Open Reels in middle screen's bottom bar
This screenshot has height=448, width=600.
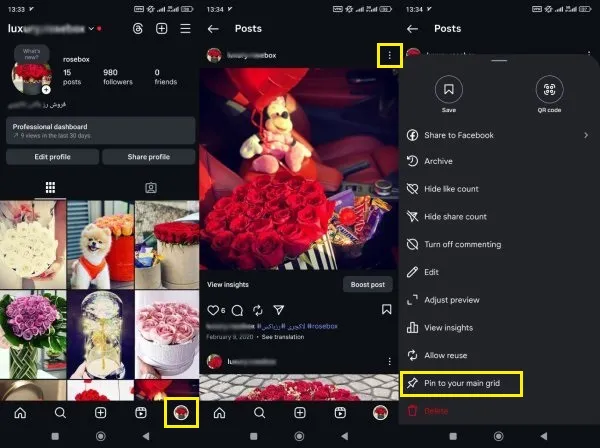tap(340, 413)
